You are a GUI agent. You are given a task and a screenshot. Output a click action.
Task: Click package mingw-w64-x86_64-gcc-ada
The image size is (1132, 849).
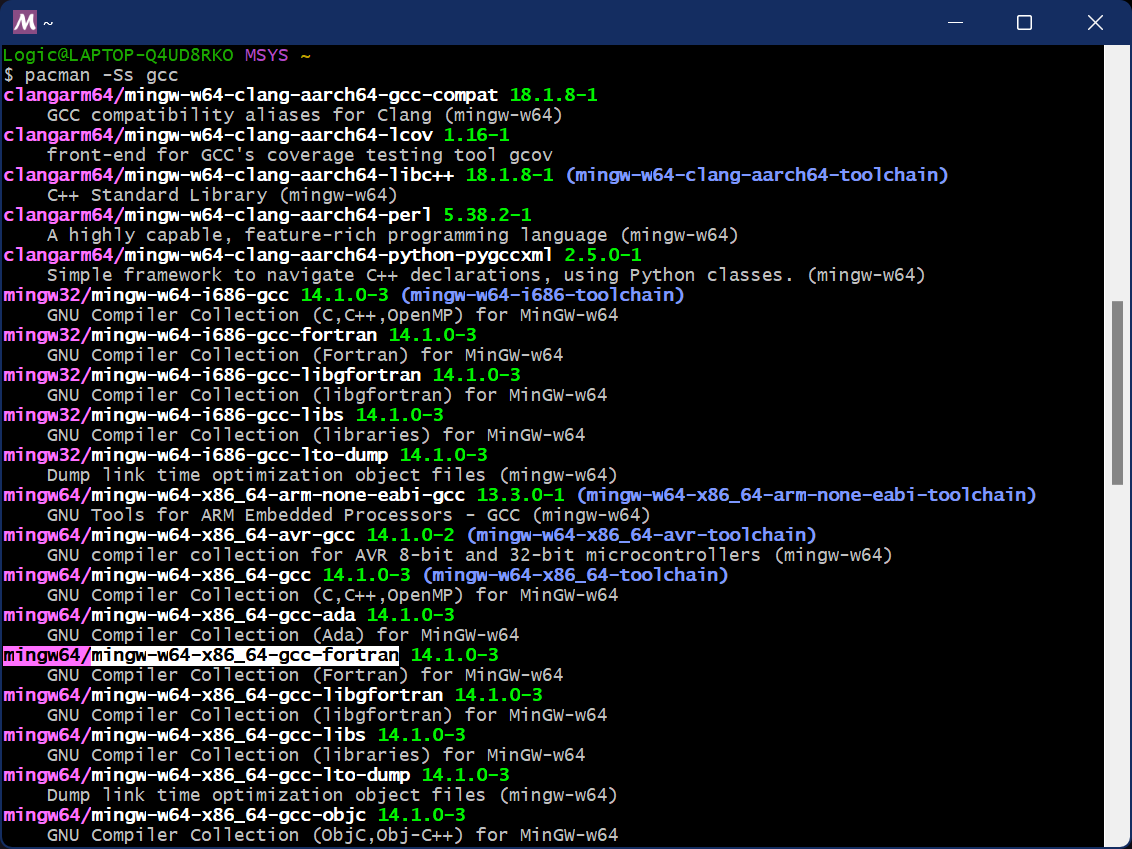point(223,615)
